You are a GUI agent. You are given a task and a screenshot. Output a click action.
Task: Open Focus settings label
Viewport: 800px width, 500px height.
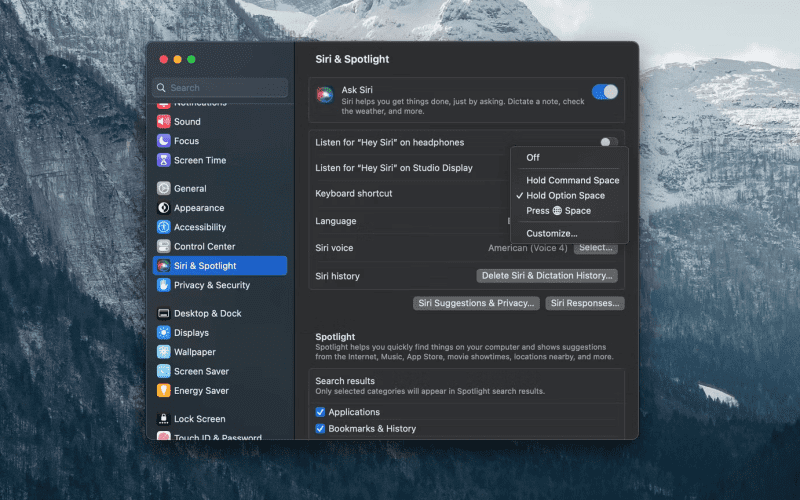[x=186, y=141]
